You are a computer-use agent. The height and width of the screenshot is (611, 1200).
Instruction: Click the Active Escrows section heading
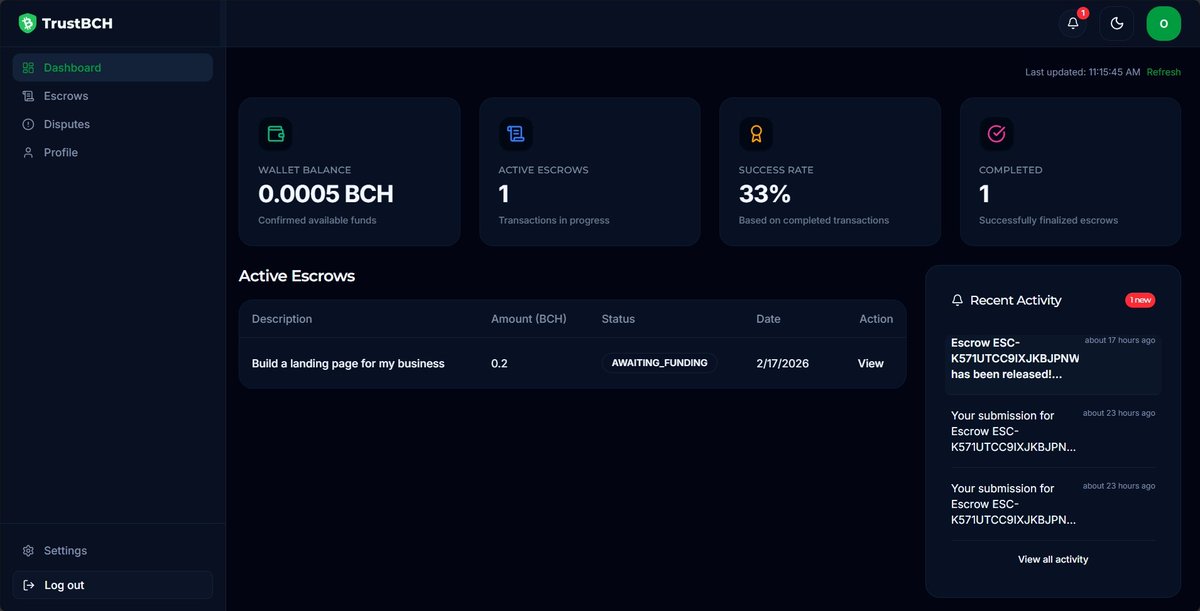[297, 276]
